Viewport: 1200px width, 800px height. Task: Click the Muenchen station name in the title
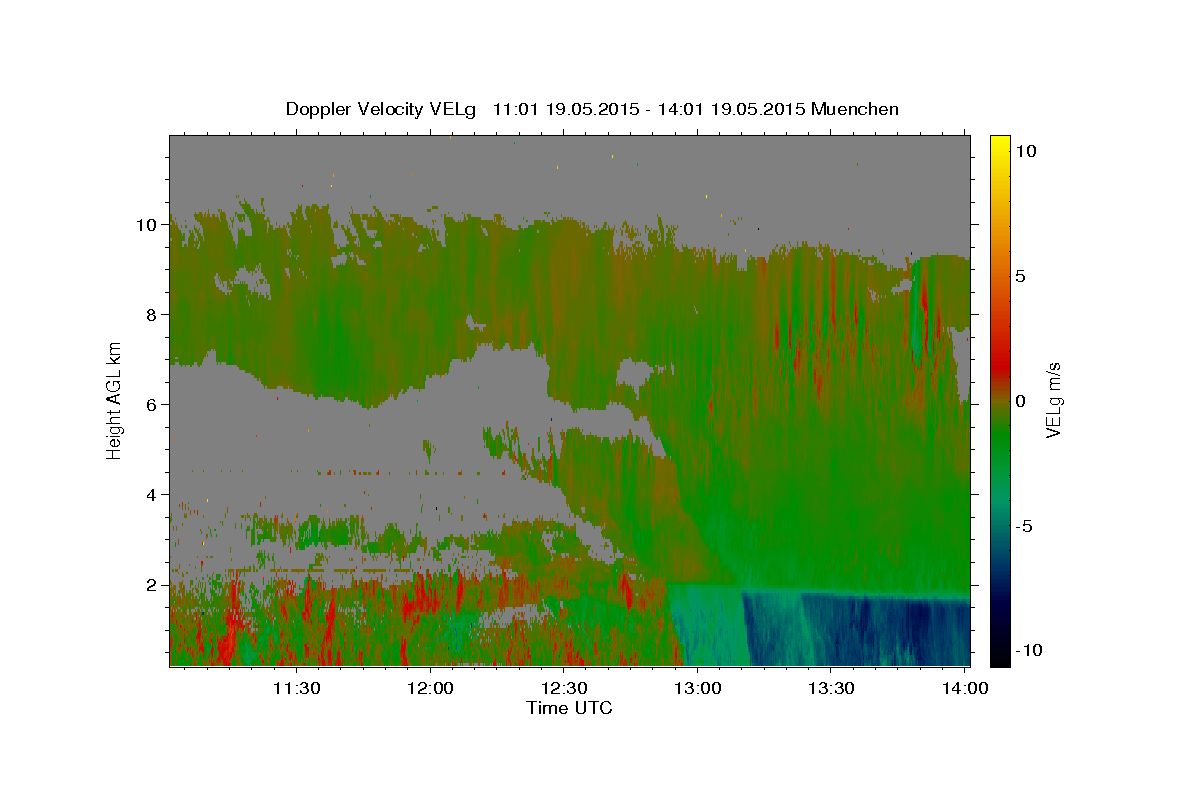coord(856,109)
